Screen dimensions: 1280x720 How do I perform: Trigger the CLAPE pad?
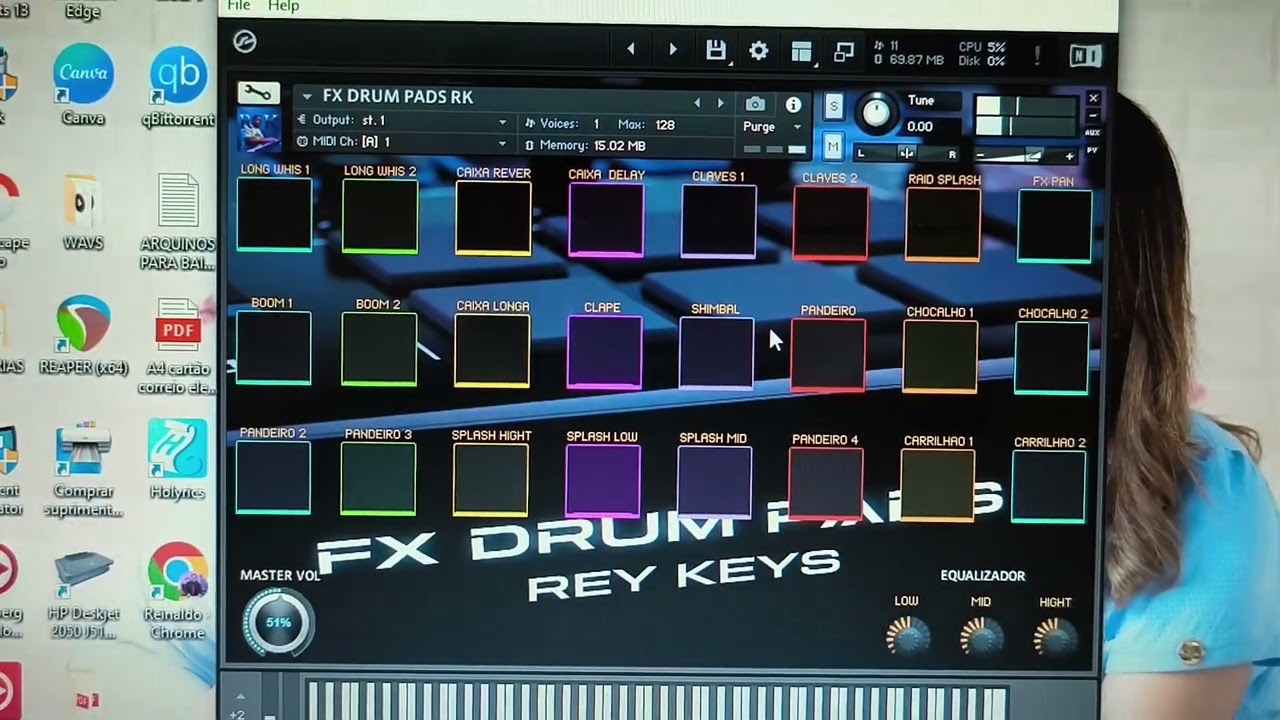[x=604, y=352]
